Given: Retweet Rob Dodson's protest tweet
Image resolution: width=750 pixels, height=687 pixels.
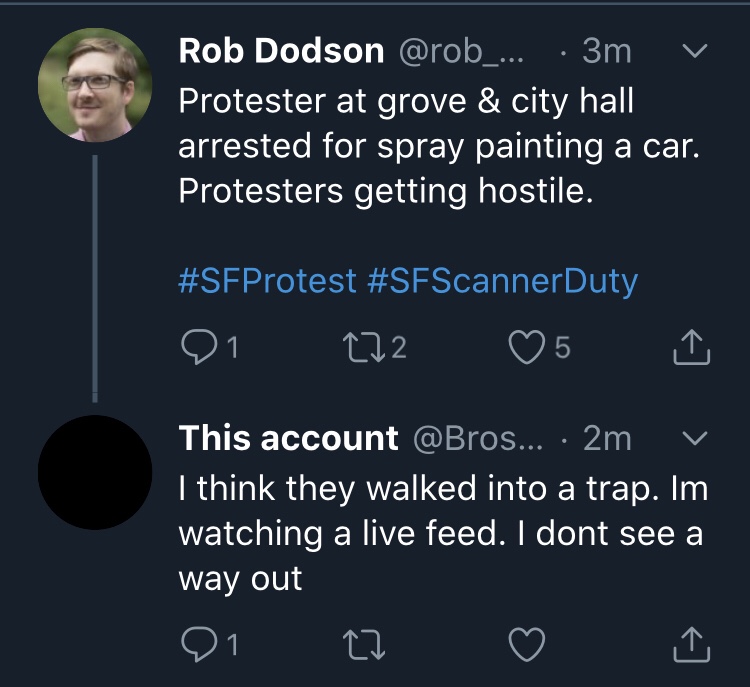Looking at the screenshot, I should (x=358, y=347).
